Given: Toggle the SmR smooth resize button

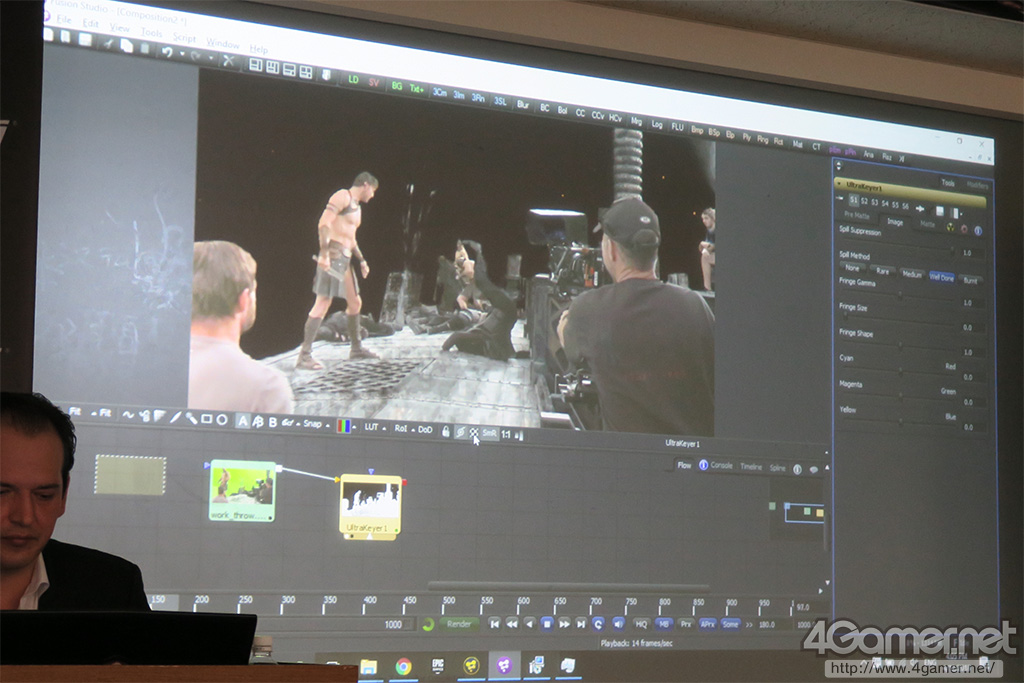Looking at the screenshot, I should point(489,433).
